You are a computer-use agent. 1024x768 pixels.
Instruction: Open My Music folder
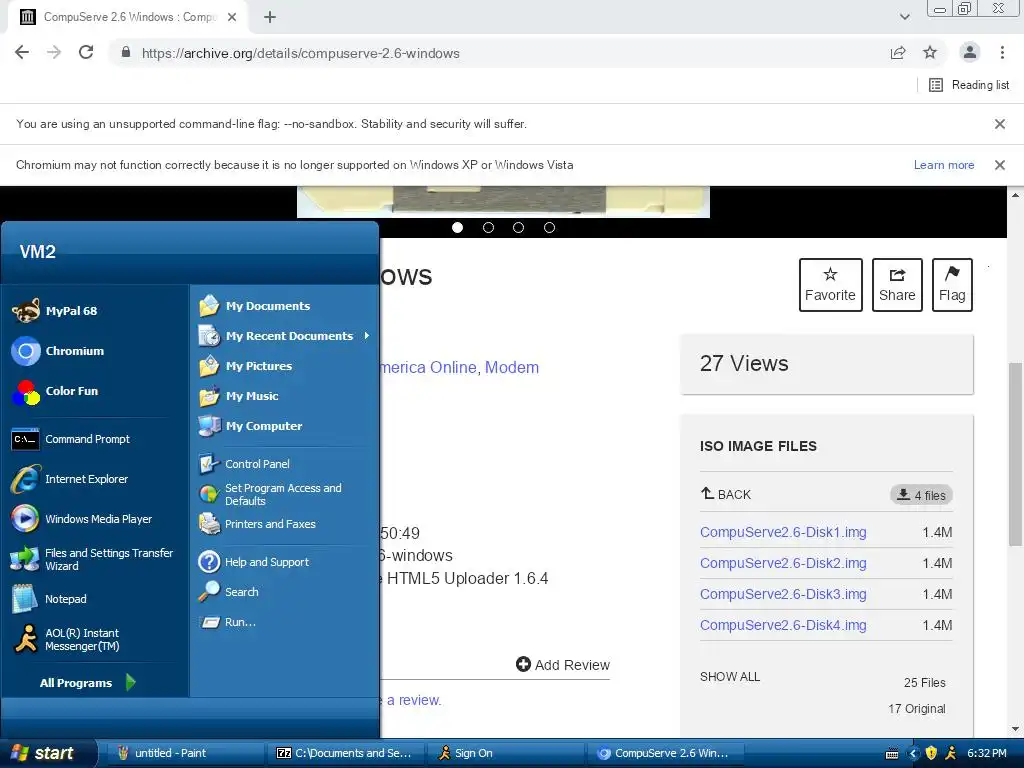[x=239, y=396]
